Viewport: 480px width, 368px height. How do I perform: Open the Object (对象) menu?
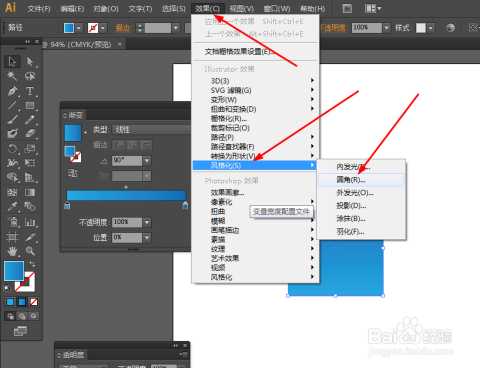[x=106, y=9]
